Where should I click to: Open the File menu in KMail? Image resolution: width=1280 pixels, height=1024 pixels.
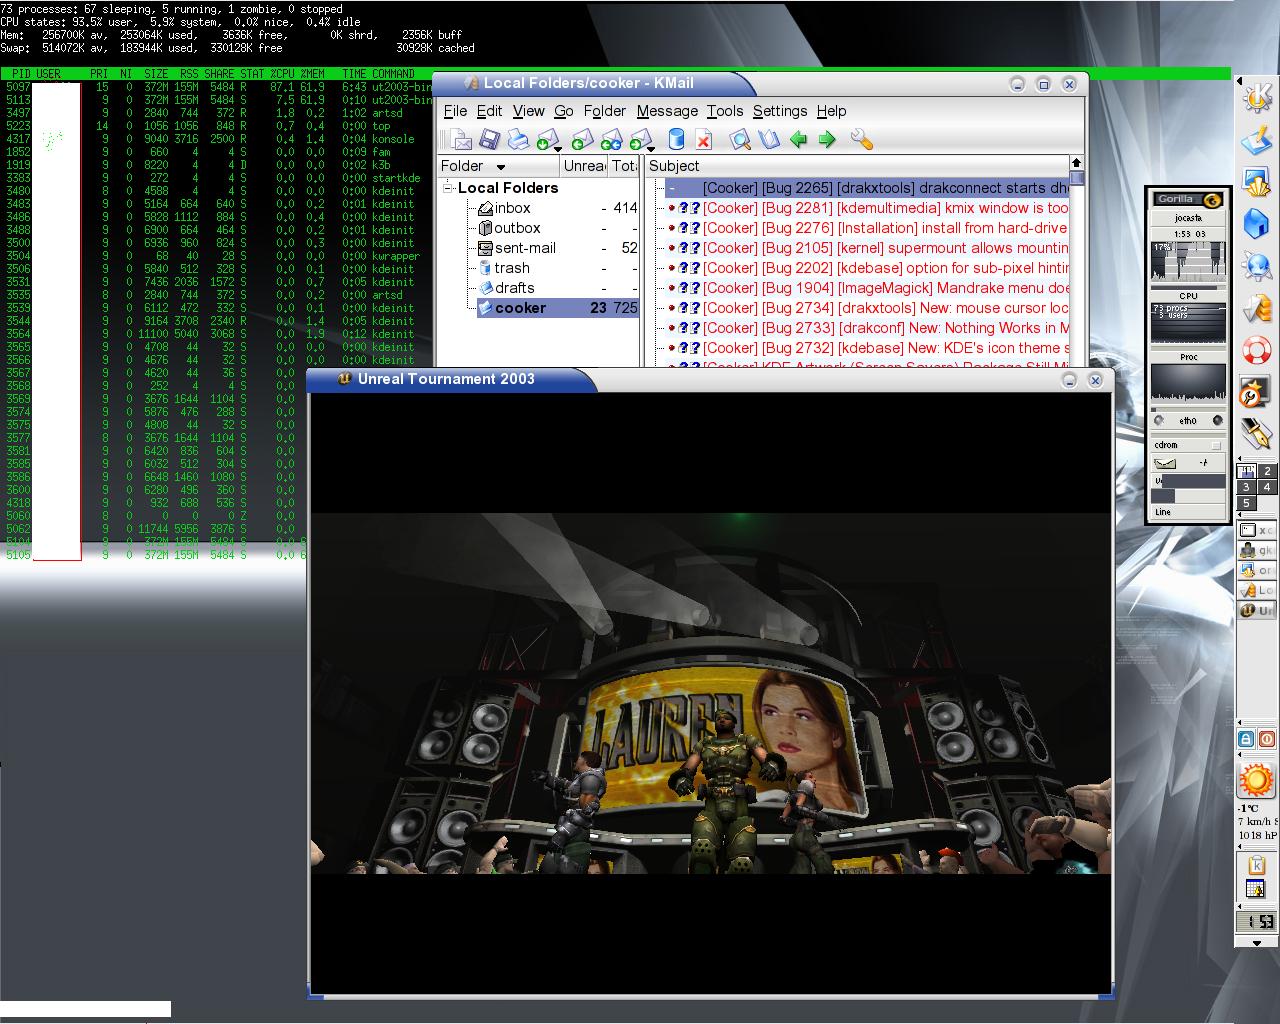click(455, 111)
